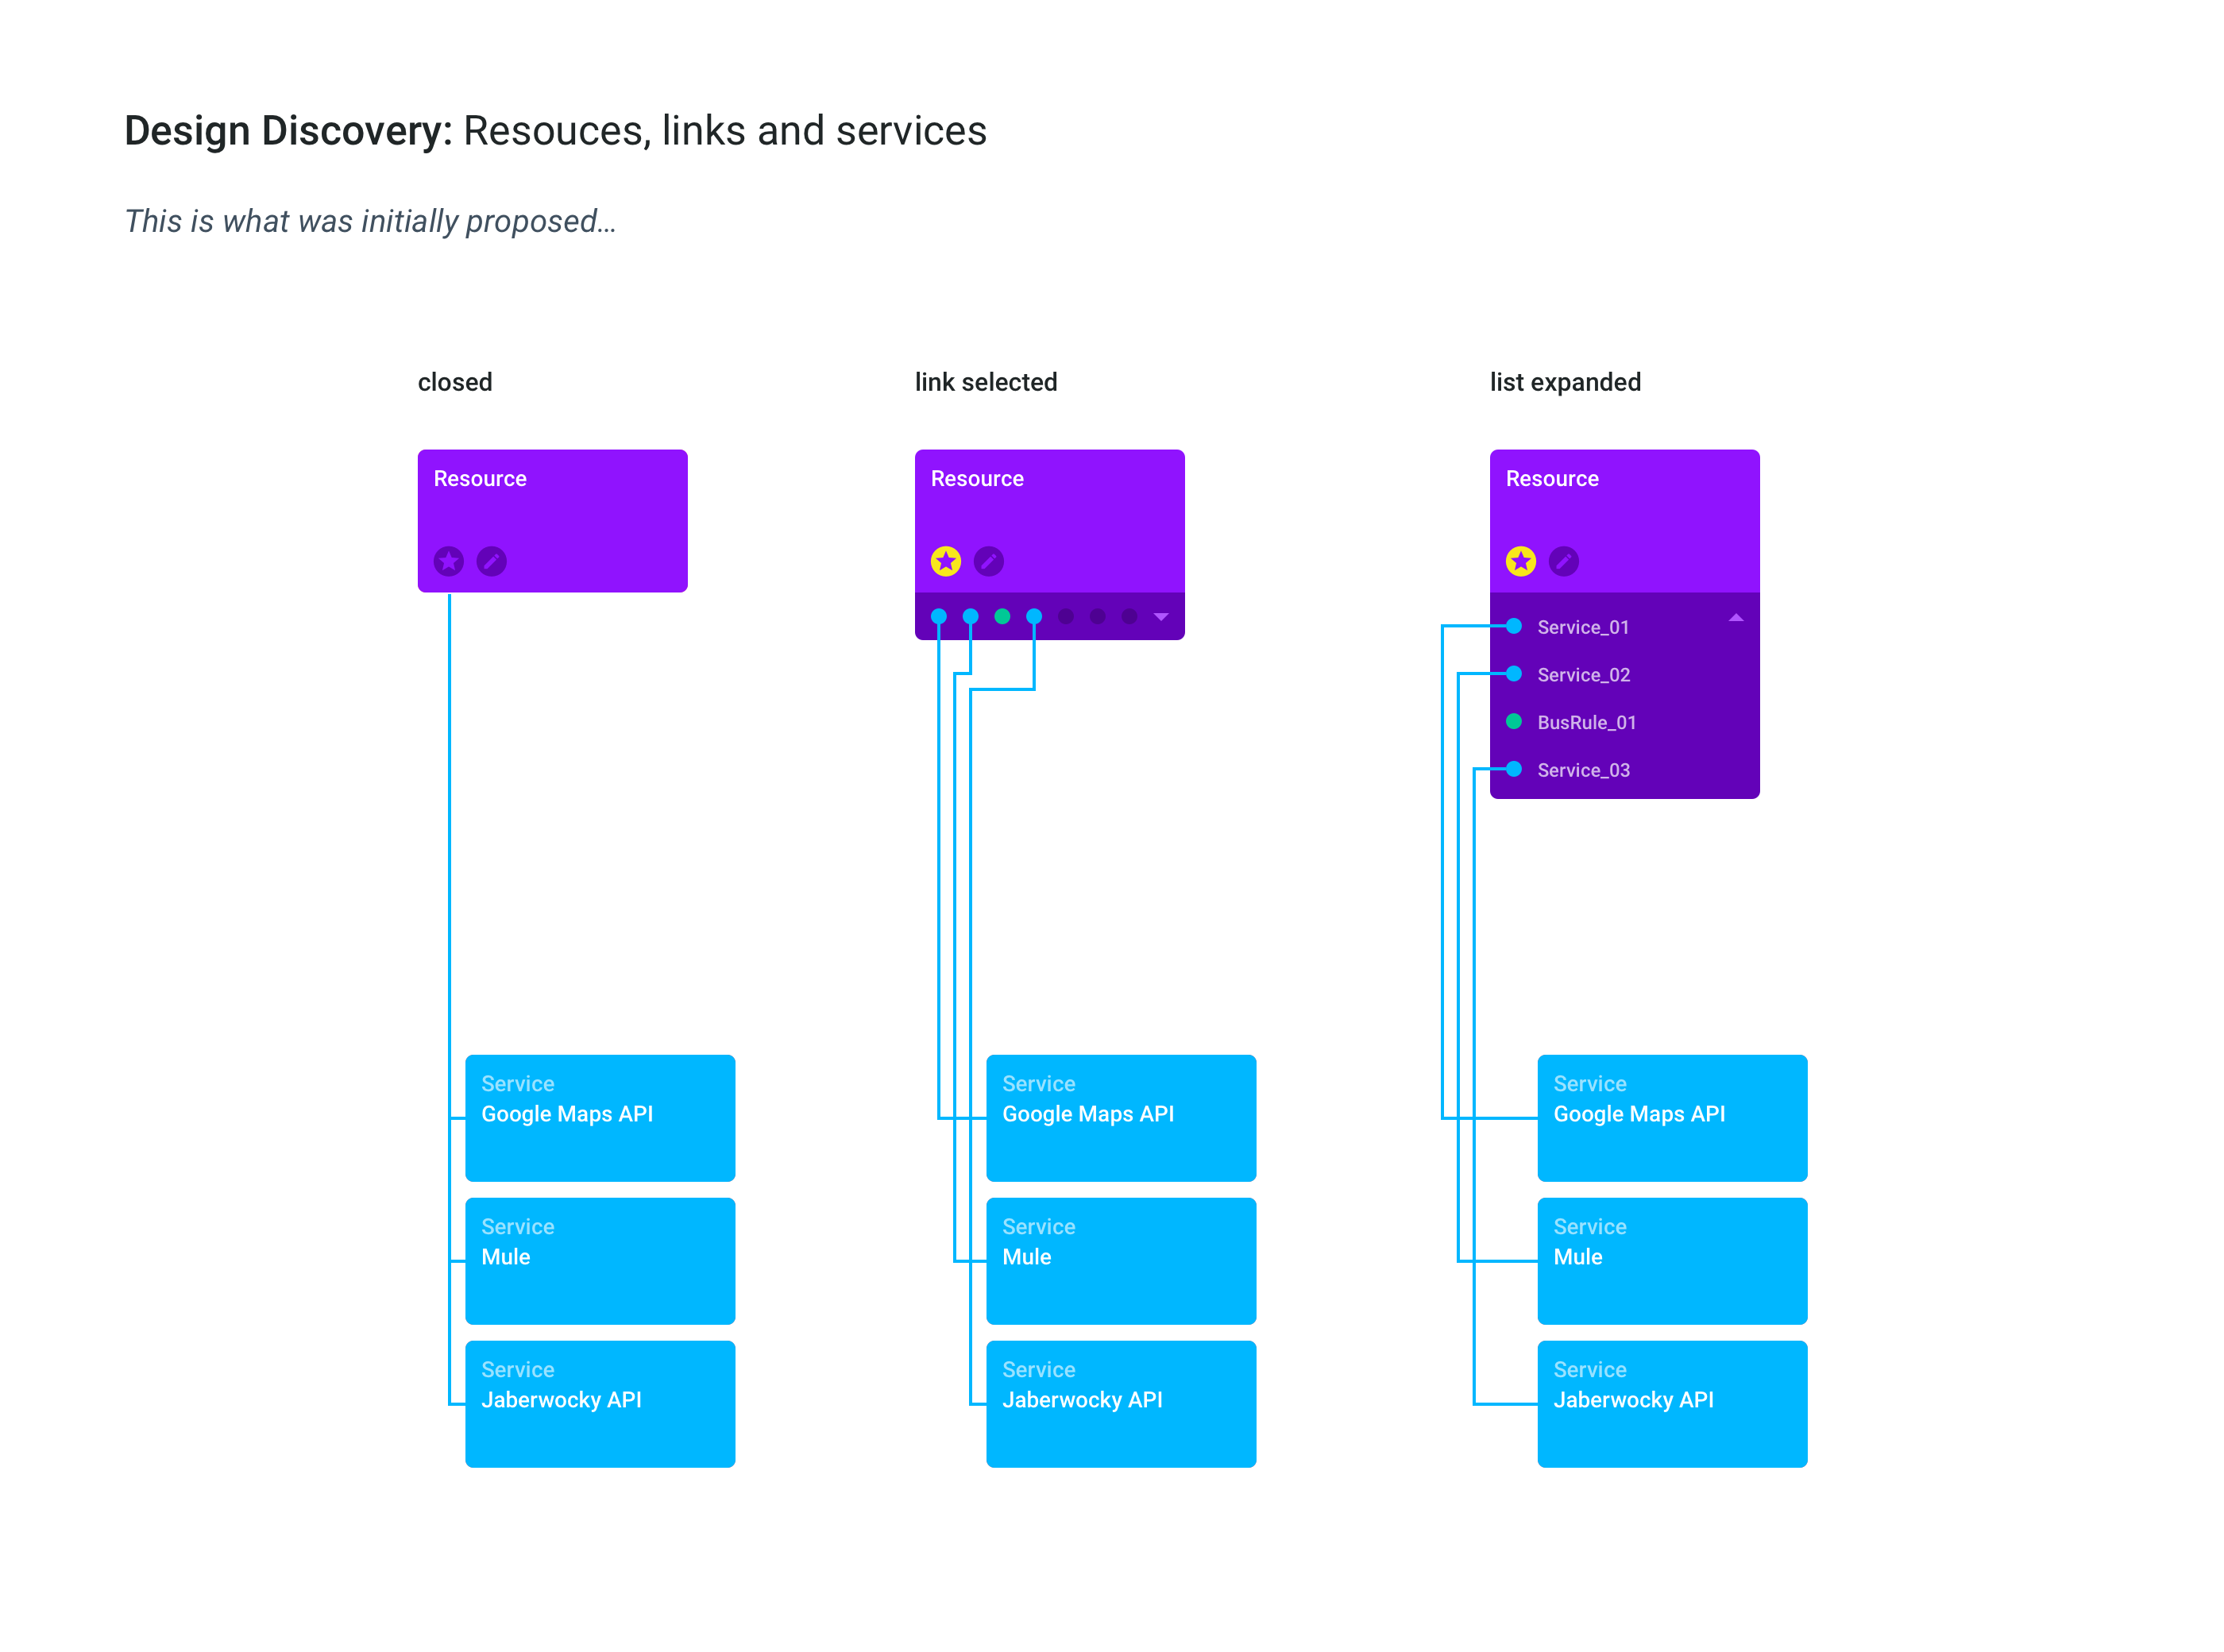Select the first blue link dot

pos(938,616)
